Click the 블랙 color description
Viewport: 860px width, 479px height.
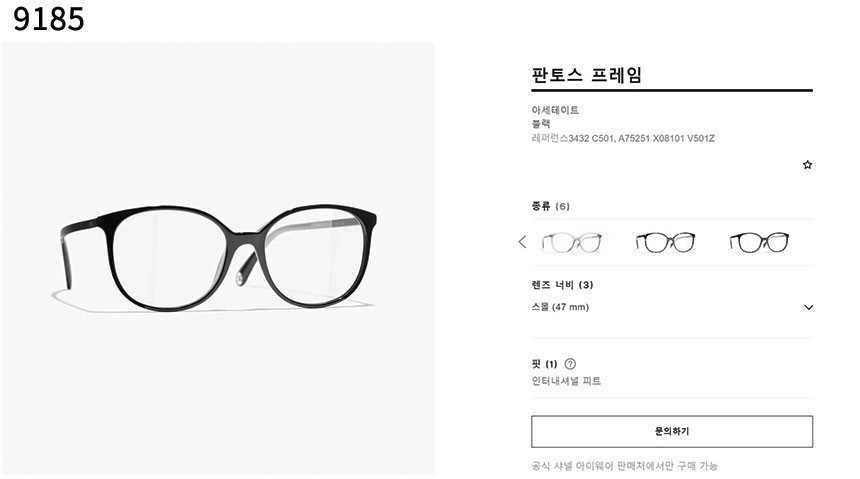tap(541, 124)
